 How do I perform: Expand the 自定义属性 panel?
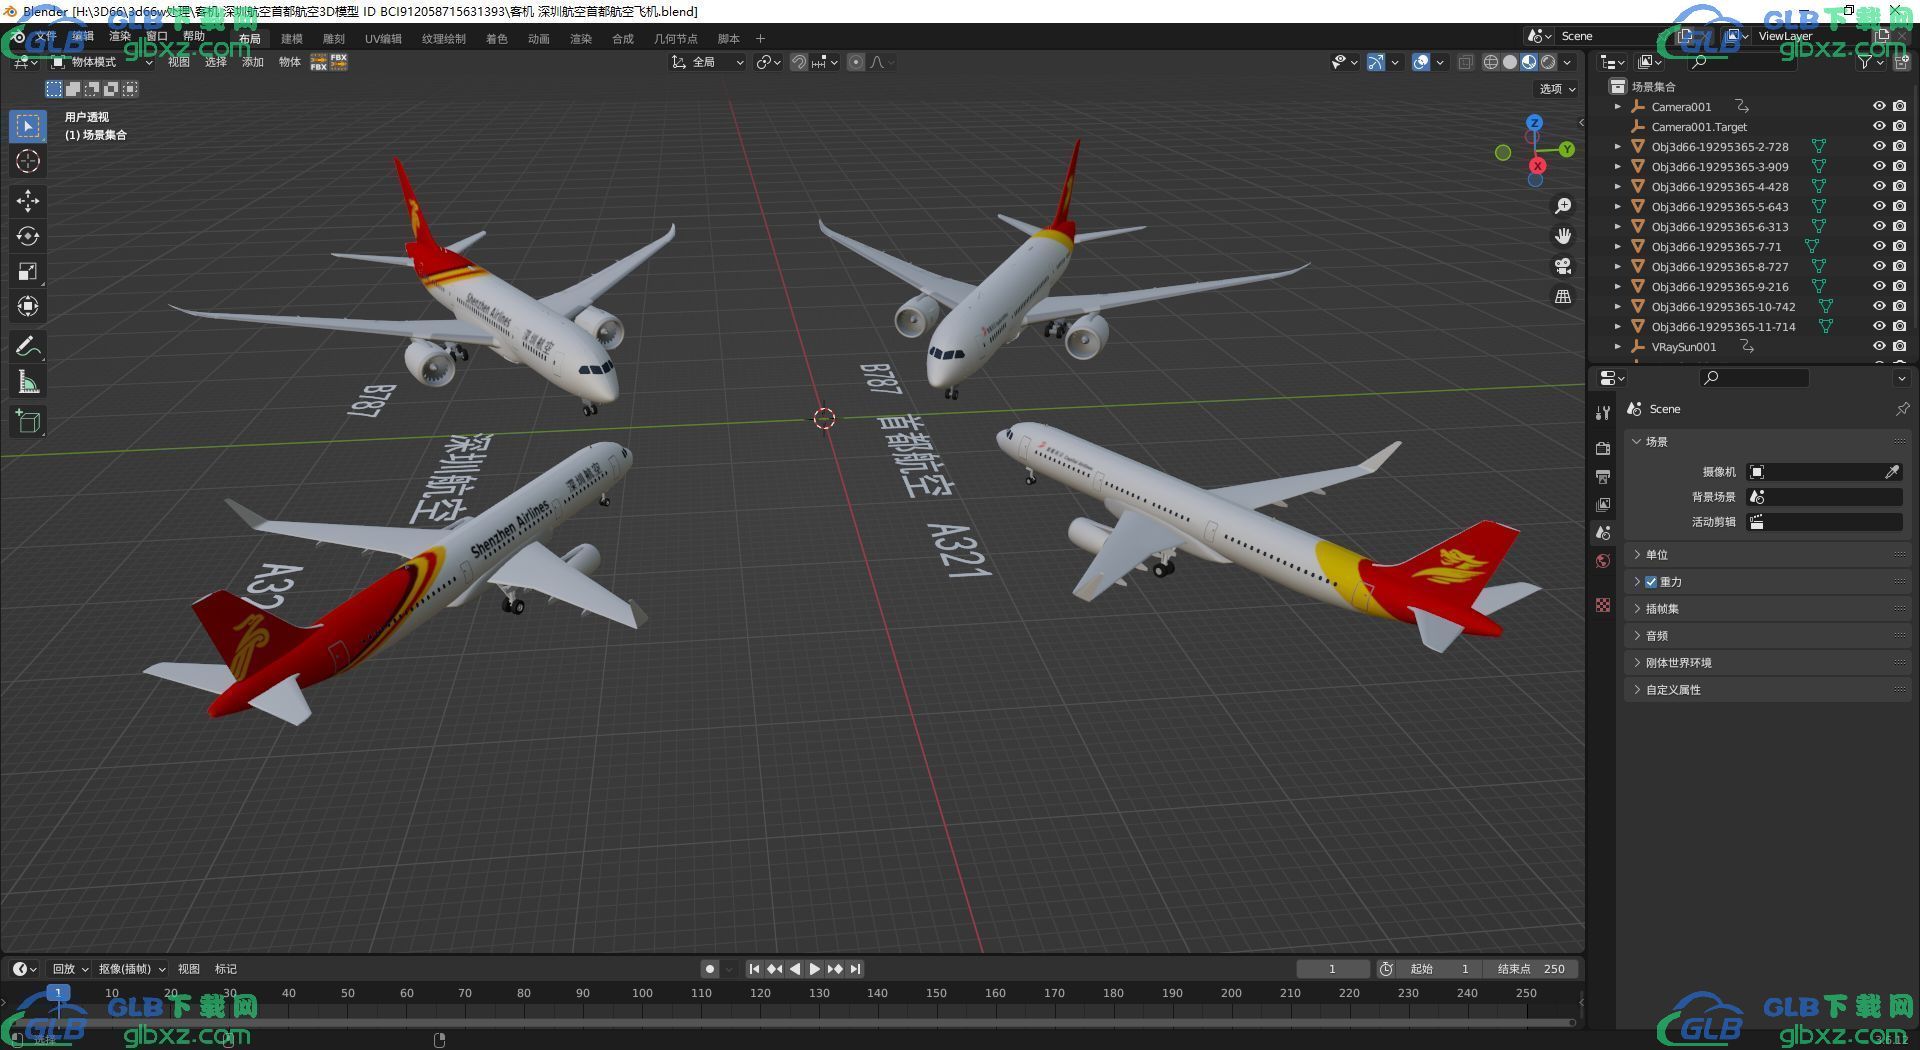(1768, 690)
